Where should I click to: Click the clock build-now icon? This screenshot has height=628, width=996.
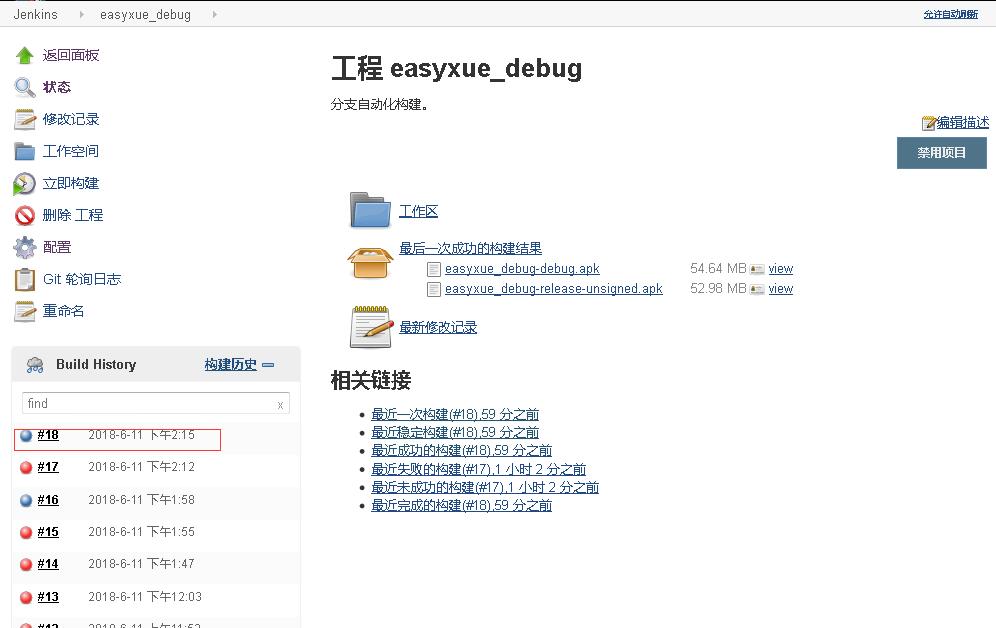coord(25,184)
